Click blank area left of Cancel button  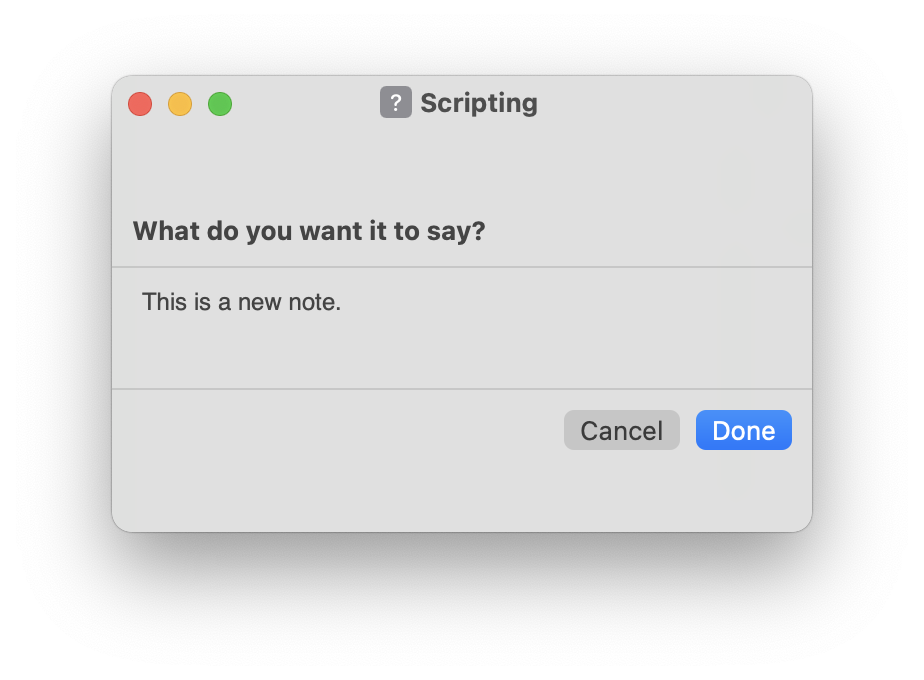click(336, 430)
